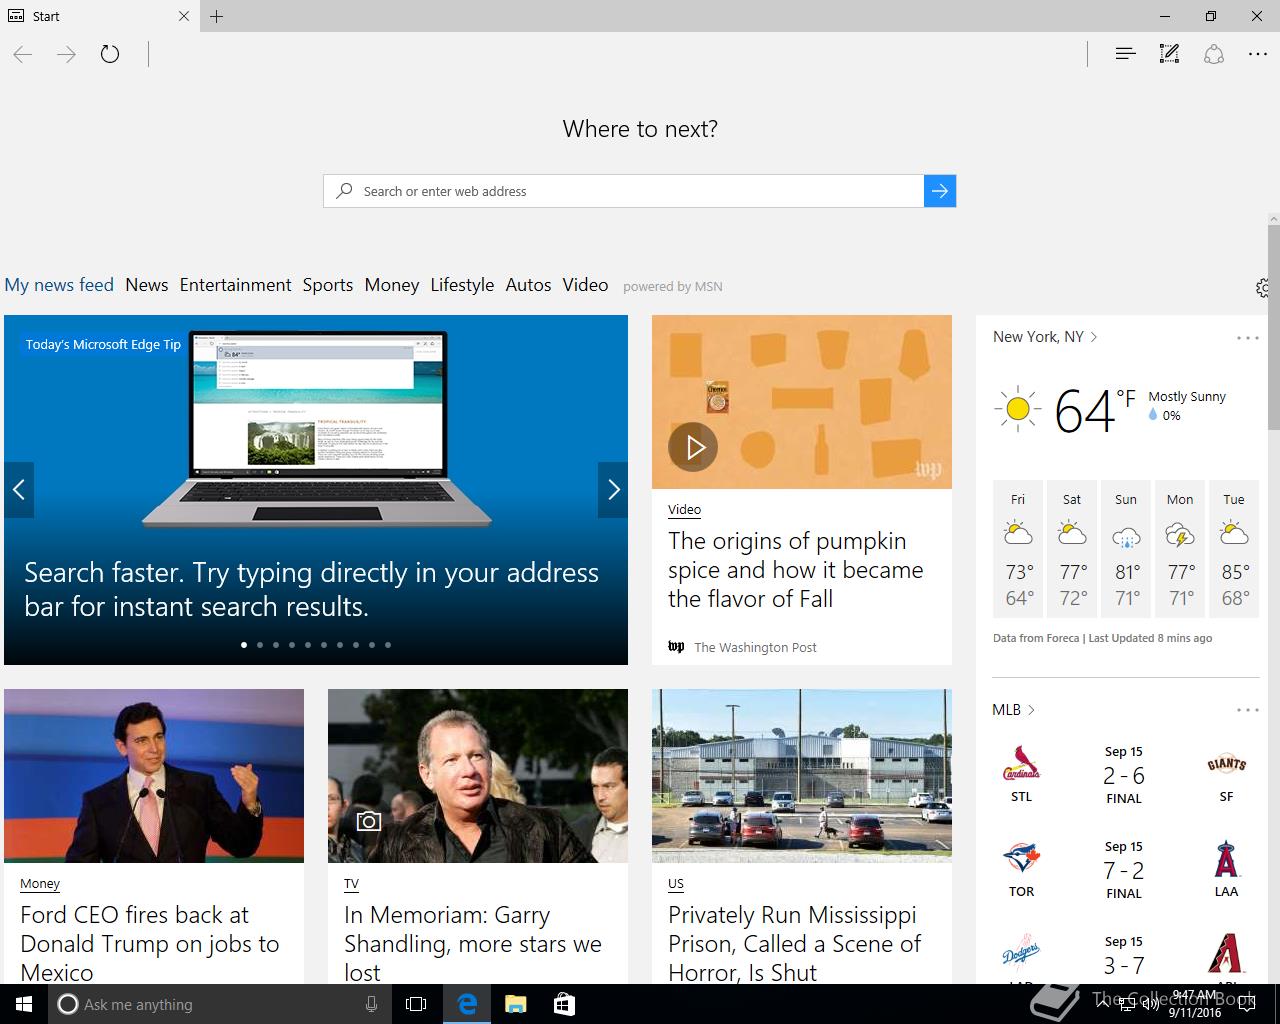Open the Money category label above Ford article
This screenshot has width=1280, height=1024.
40,884
